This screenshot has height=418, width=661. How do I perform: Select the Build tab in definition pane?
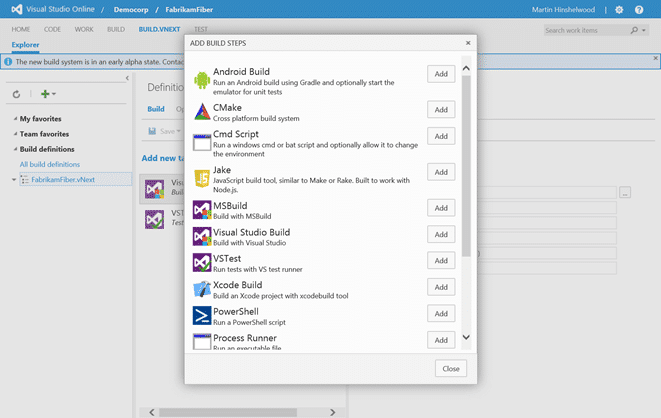click(x=156, y=109)
